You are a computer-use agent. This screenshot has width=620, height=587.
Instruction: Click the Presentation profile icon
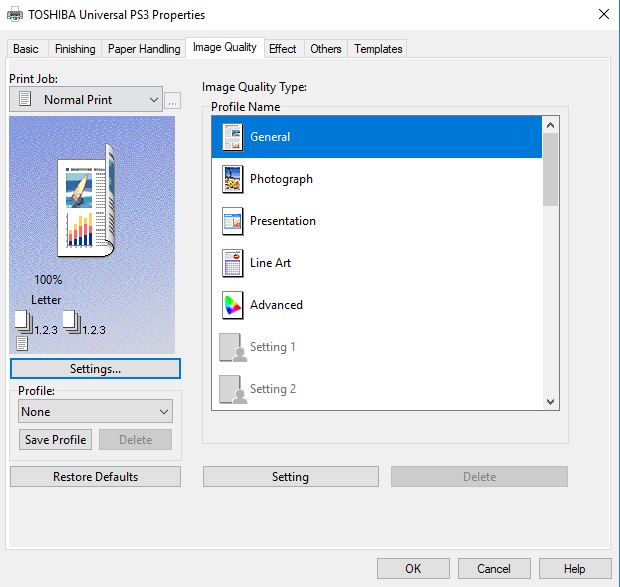[232, 221]
